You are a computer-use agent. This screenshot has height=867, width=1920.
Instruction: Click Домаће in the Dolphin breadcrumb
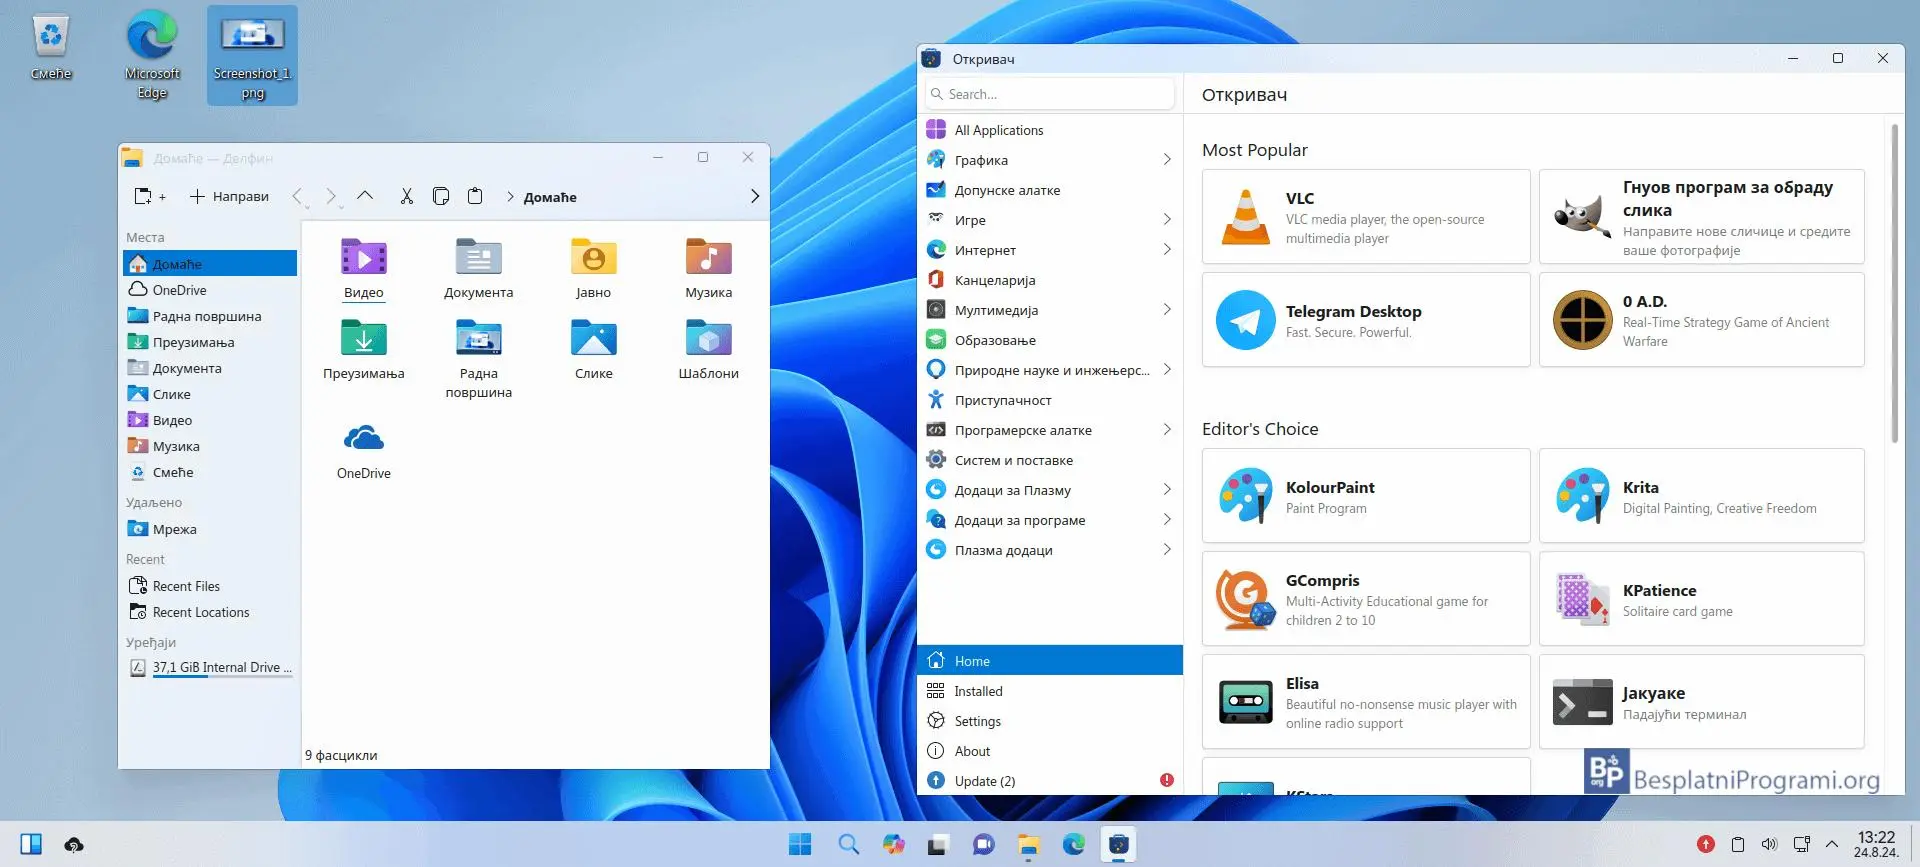(550, 197)
